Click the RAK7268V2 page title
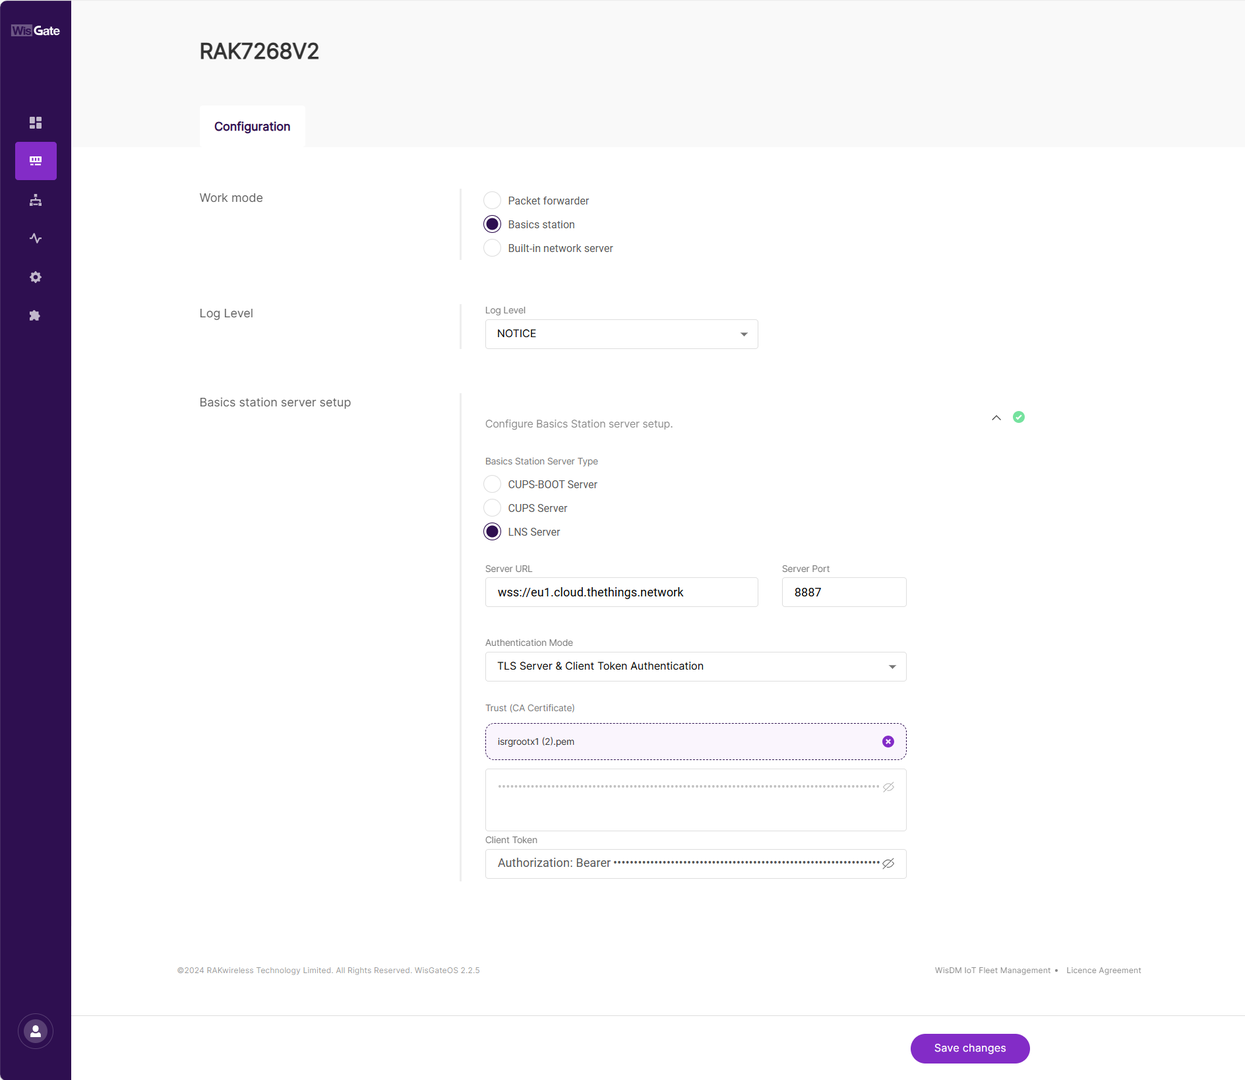1245x1080 pixels. (259, 52)
